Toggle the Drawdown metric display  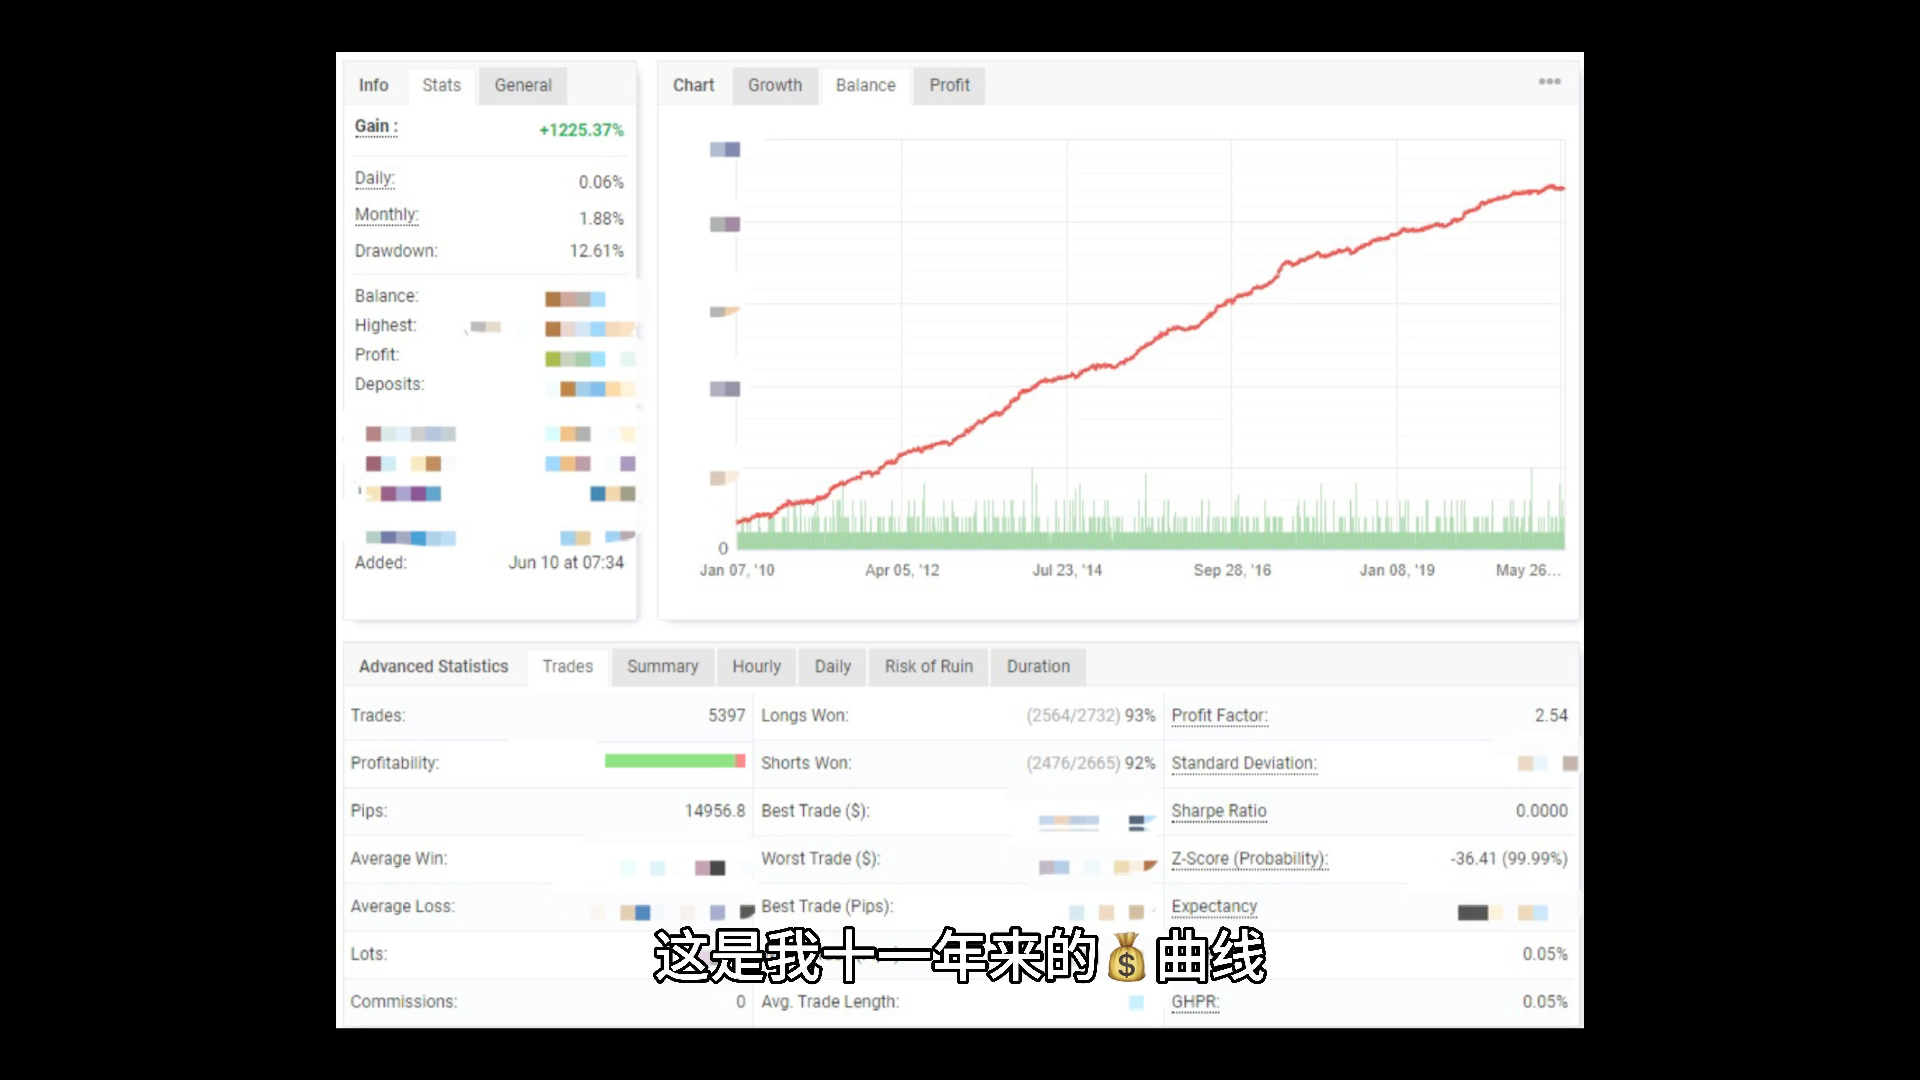(394, 251)
